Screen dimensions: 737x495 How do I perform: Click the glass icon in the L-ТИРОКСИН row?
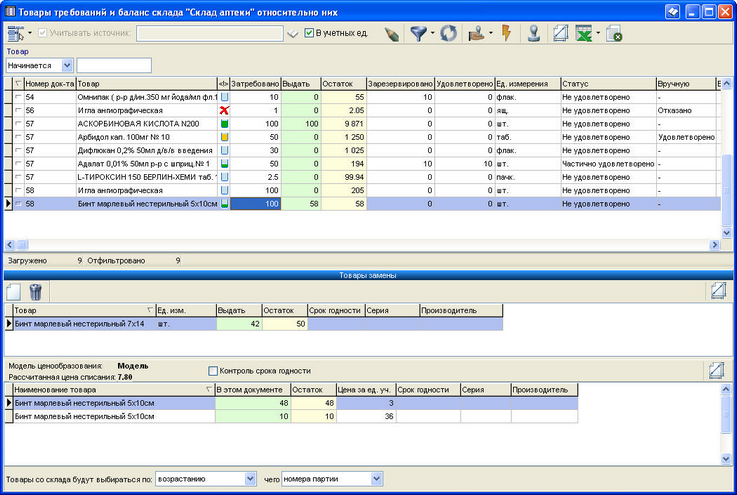[224, 177]
